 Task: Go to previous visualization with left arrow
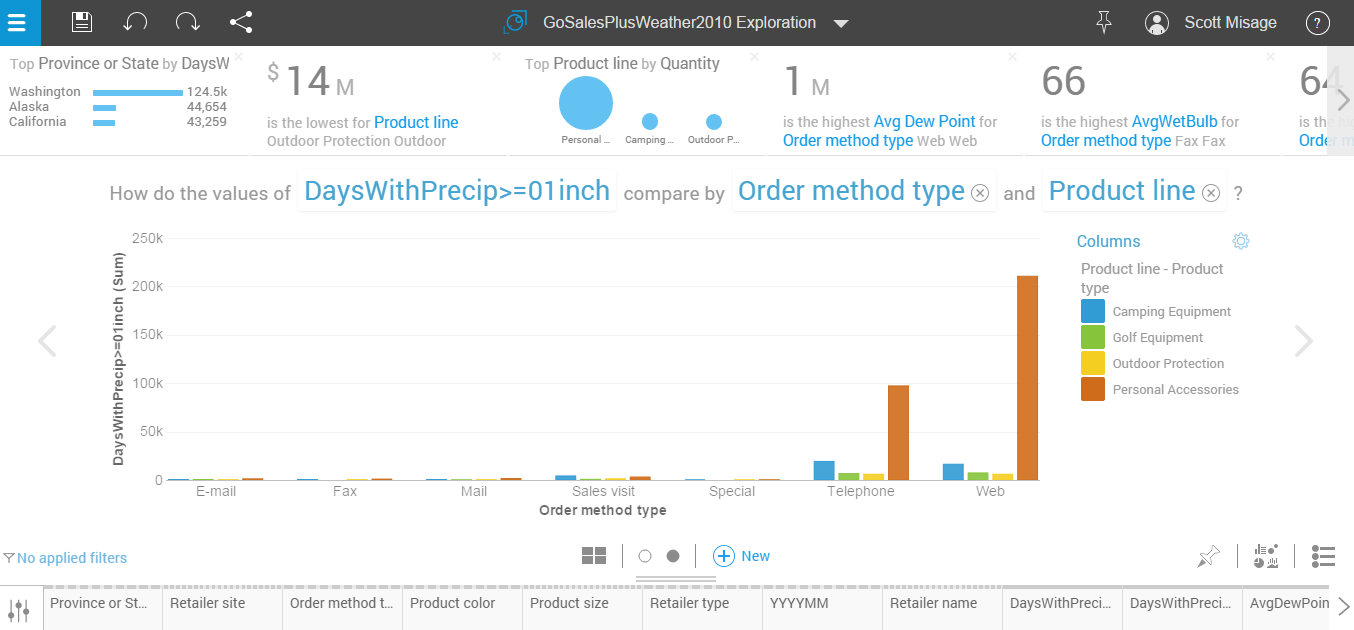click(47, 341)
